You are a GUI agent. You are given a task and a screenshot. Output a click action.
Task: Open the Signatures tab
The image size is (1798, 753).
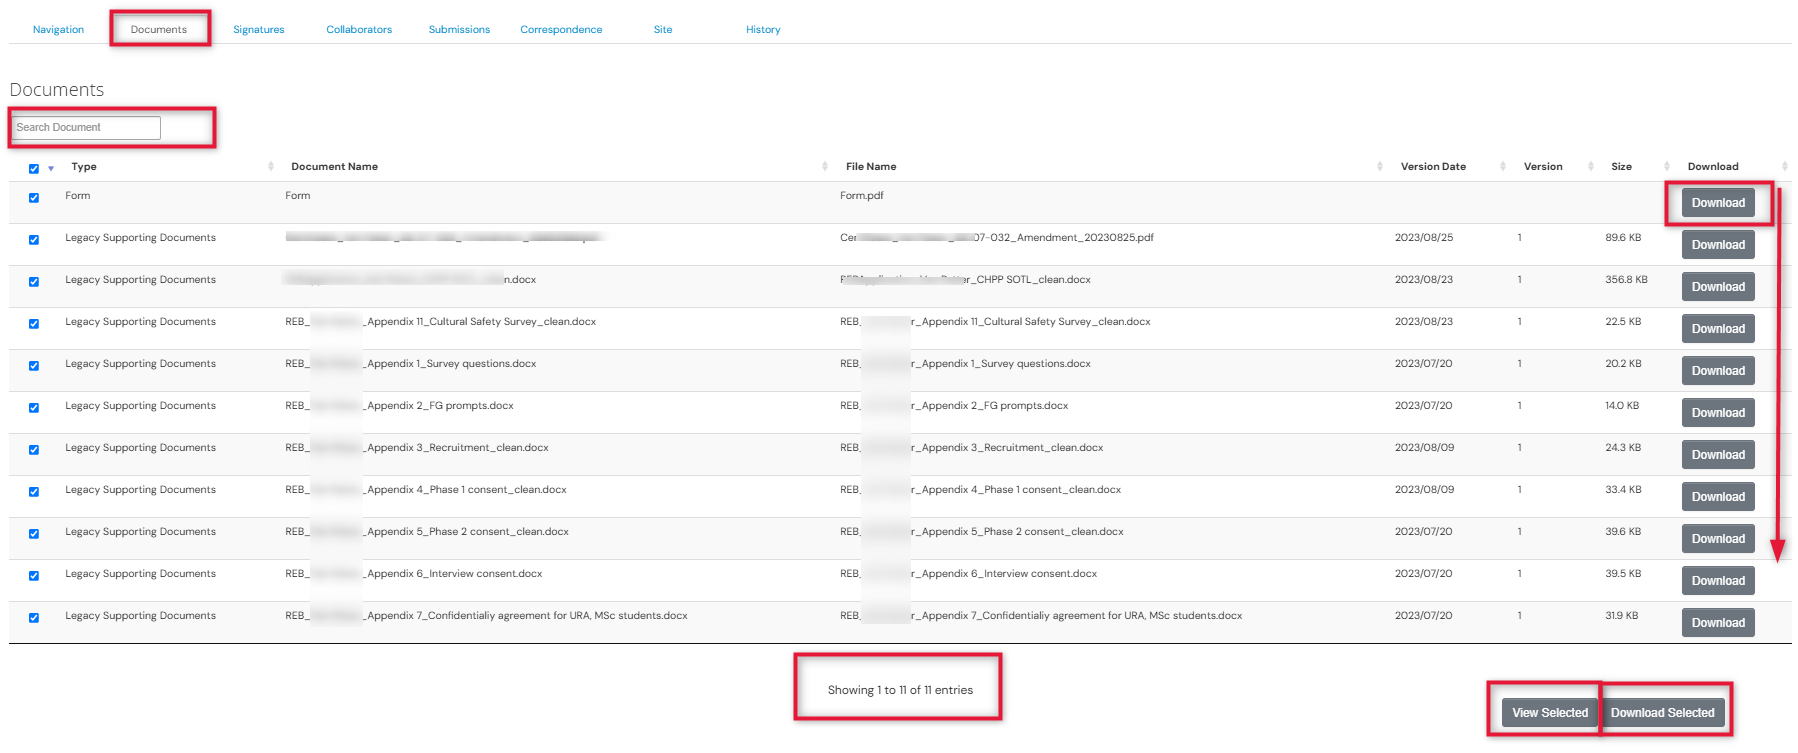pos(259,30)
